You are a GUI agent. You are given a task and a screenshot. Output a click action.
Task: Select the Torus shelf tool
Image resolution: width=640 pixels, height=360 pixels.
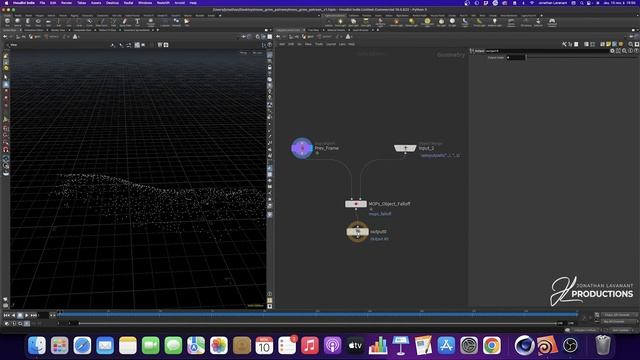point(38,22)
